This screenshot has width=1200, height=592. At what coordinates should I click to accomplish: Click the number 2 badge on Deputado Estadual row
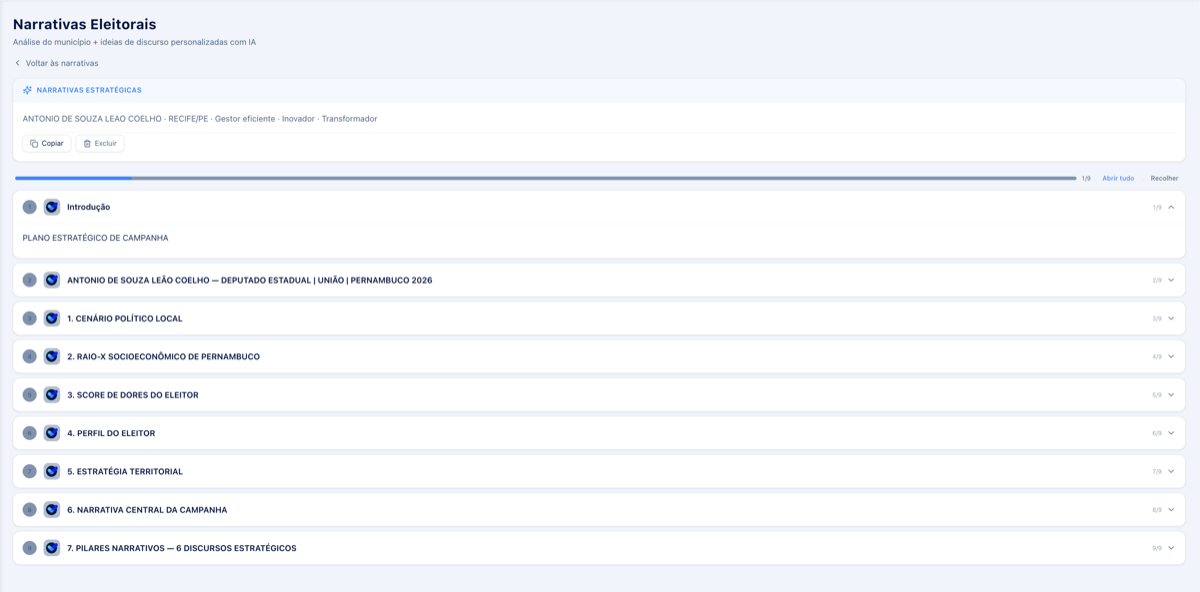click(30, 280)
